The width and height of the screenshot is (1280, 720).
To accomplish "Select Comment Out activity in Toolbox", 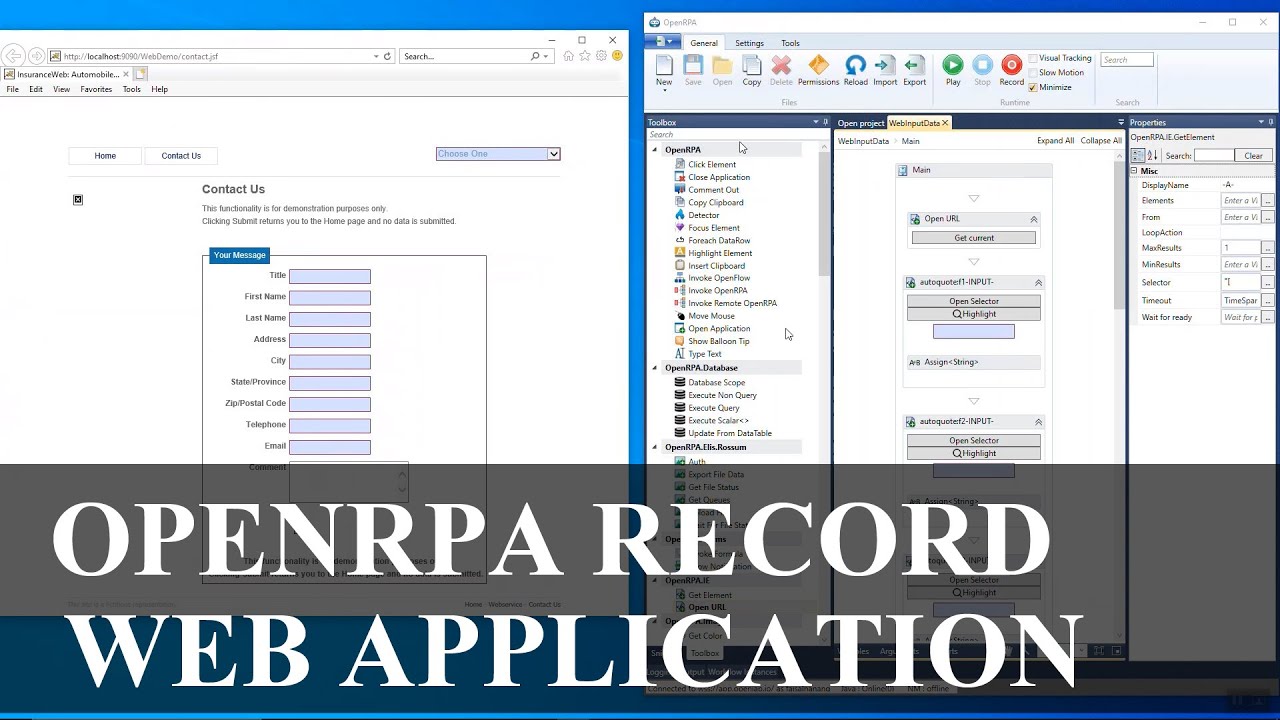I will click(x=713, y=190).
